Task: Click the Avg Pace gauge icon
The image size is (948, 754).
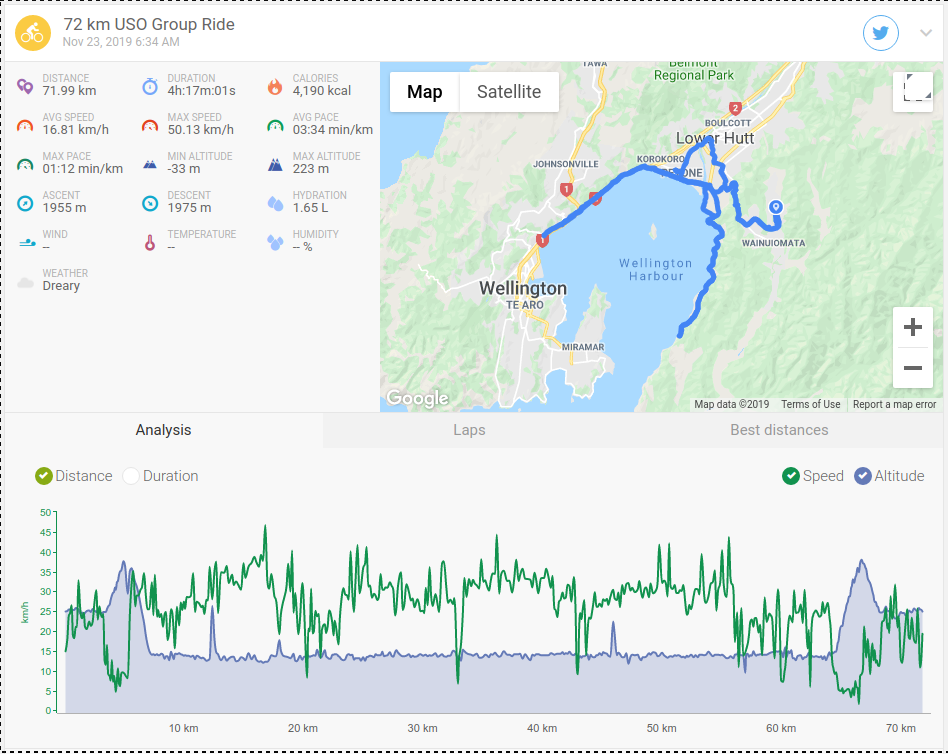Action: [275, 126]
